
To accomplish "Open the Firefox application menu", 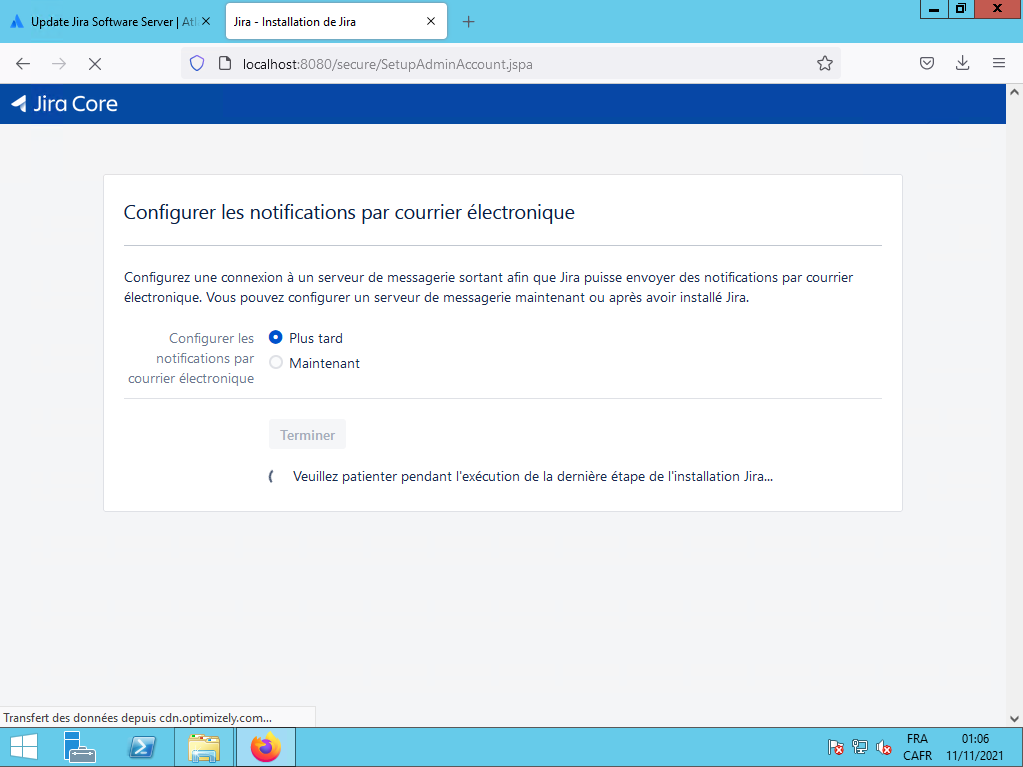I will click(x=998, y=63).
